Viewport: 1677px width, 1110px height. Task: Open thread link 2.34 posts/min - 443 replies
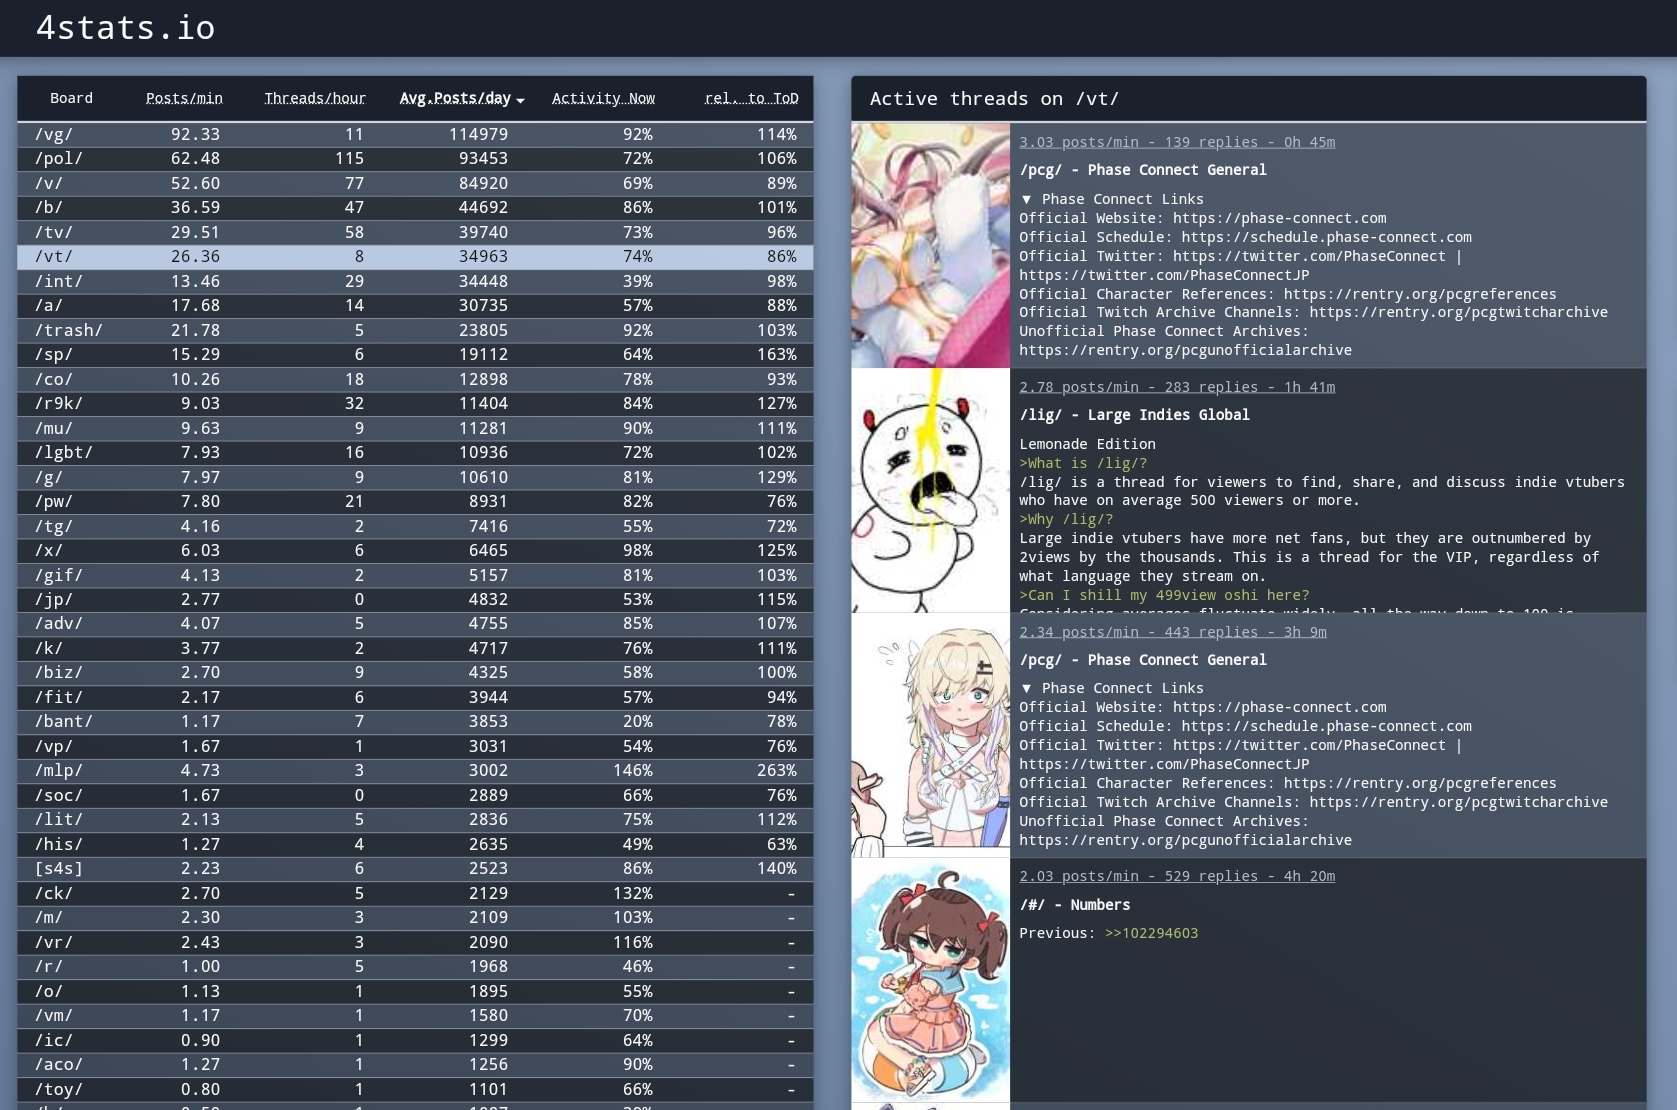(x=1173, y=632)
